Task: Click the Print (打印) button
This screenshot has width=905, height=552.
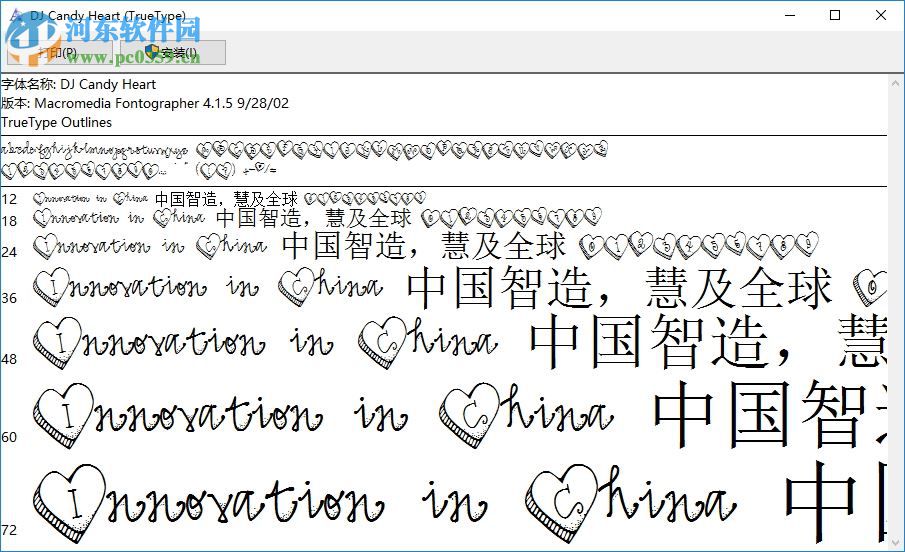Action: tap(59, 53)
